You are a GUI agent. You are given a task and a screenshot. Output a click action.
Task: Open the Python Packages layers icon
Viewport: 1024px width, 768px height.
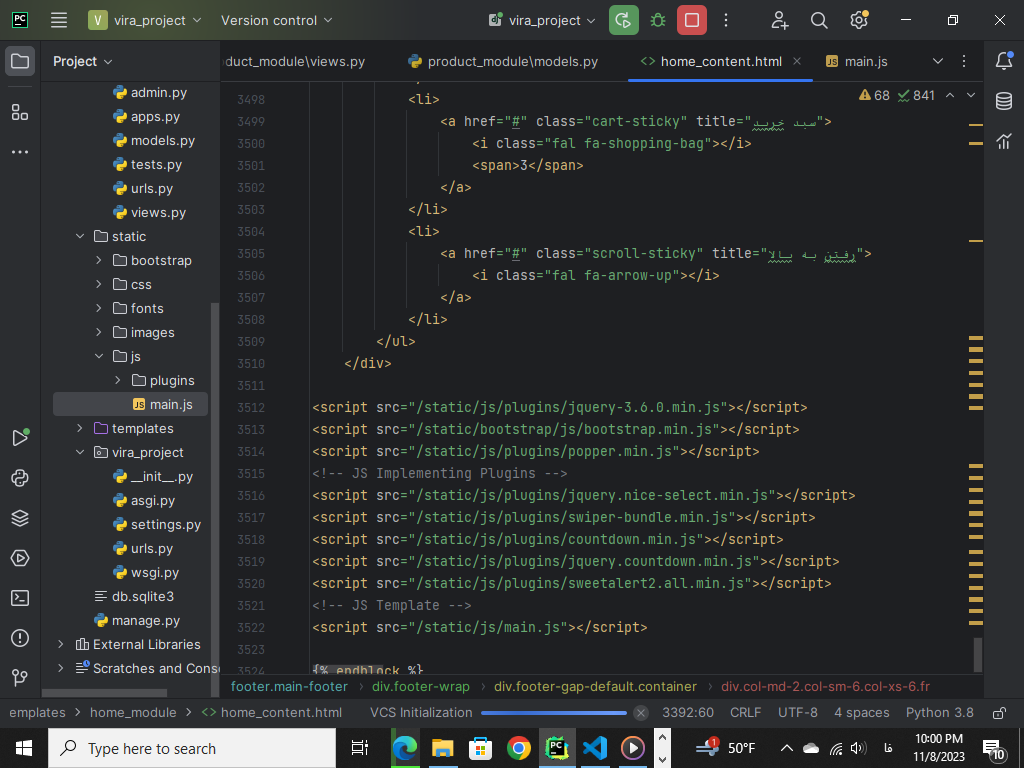coord(20,518)
